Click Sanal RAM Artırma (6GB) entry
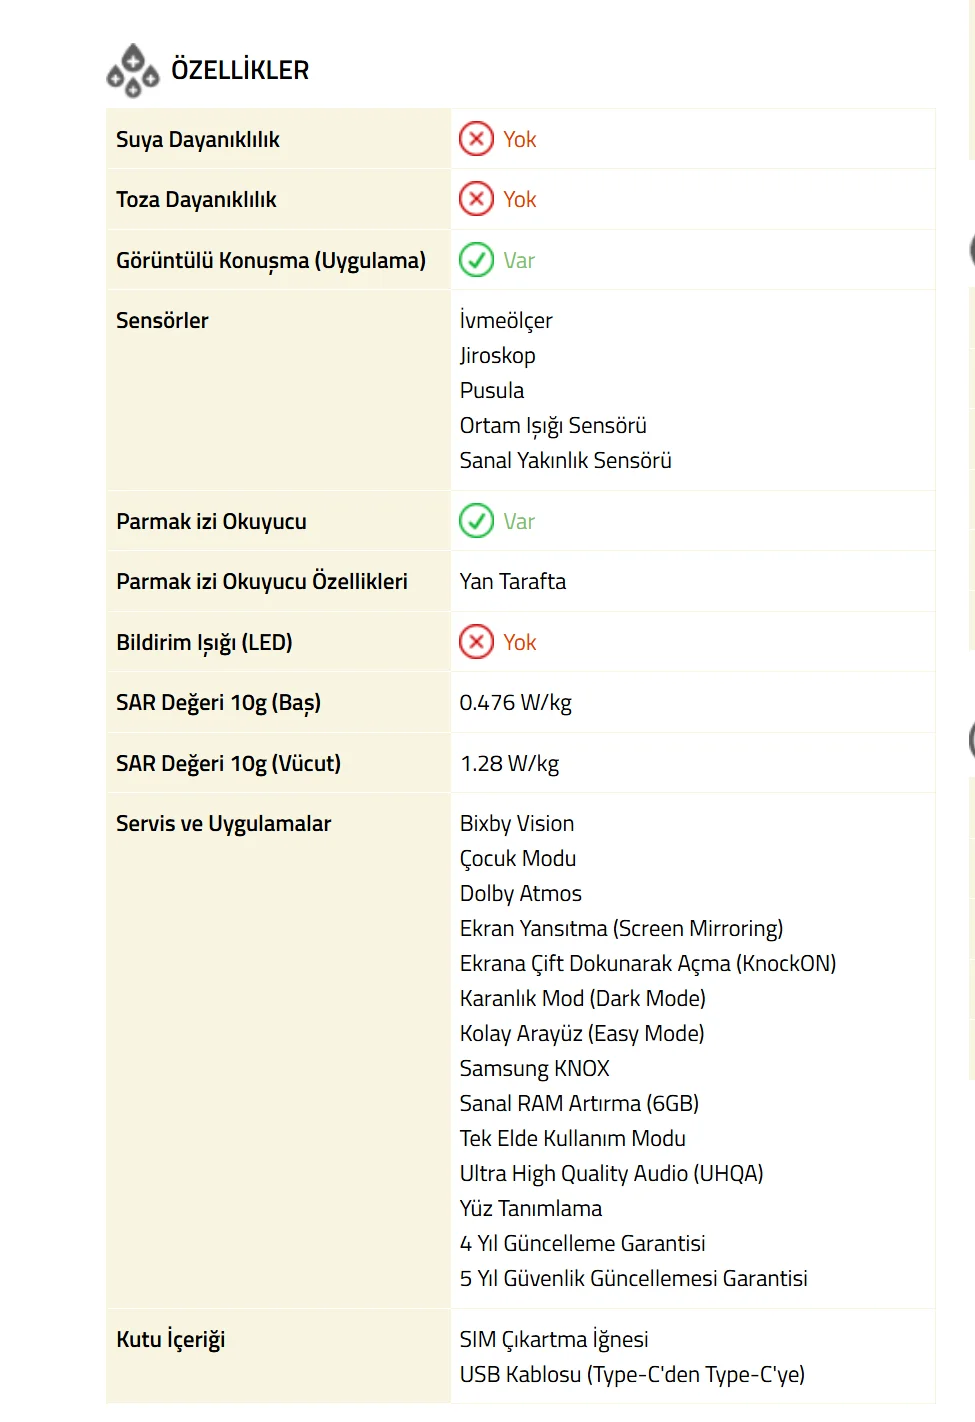Image resolution: width=975 pixels, height=1422 pixels. [579, 1104]
